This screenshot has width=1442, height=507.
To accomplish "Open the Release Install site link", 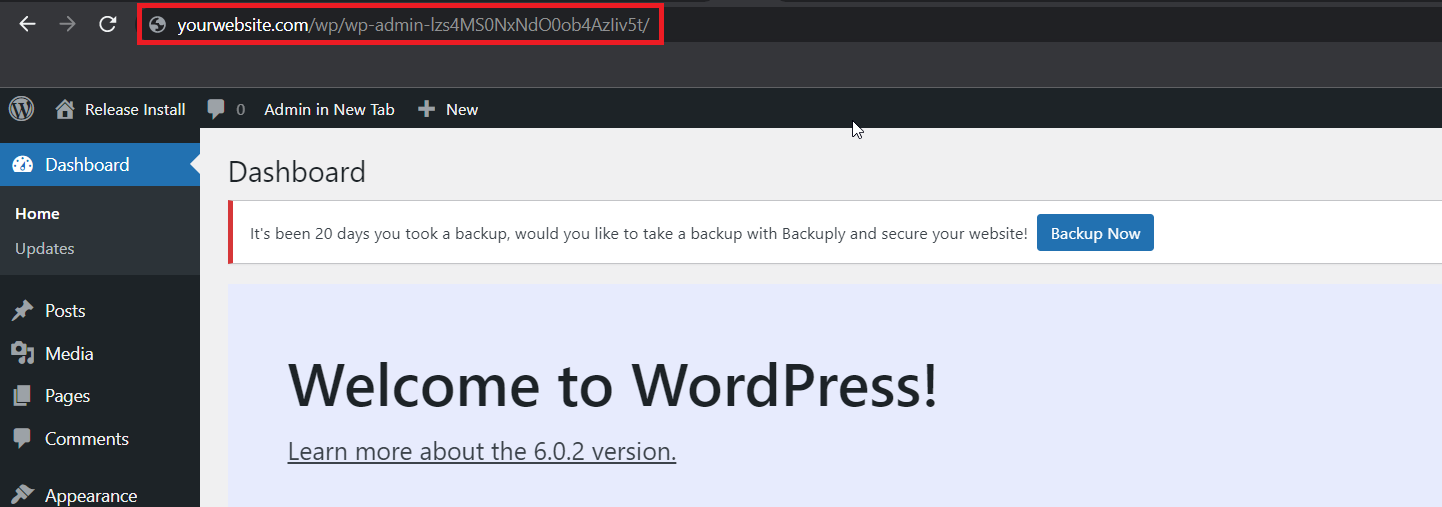I will pos(135,109).
